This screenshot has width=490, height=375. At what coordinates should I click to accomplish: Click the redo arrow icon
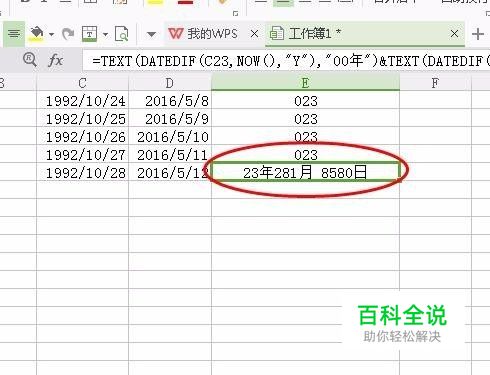[68, 34]
